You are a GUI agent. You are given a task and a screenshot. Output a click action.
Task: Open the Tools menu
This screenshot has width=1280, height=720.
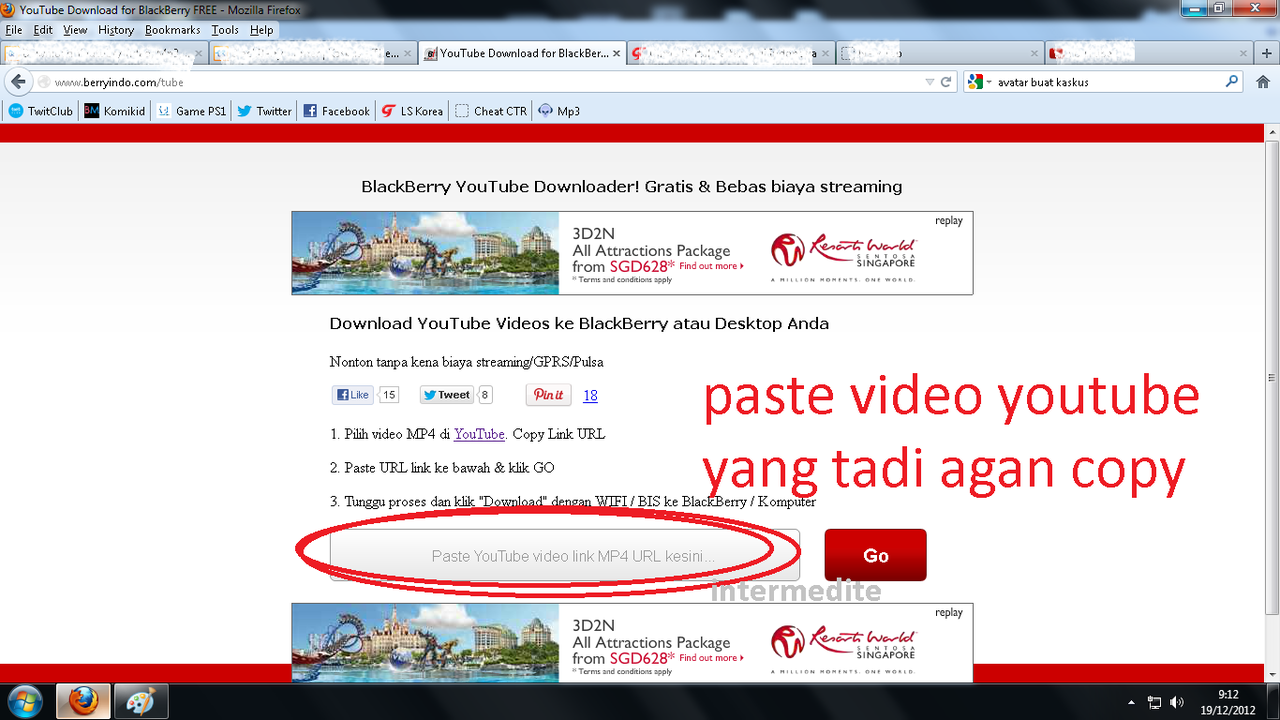[x=225, y=30]
